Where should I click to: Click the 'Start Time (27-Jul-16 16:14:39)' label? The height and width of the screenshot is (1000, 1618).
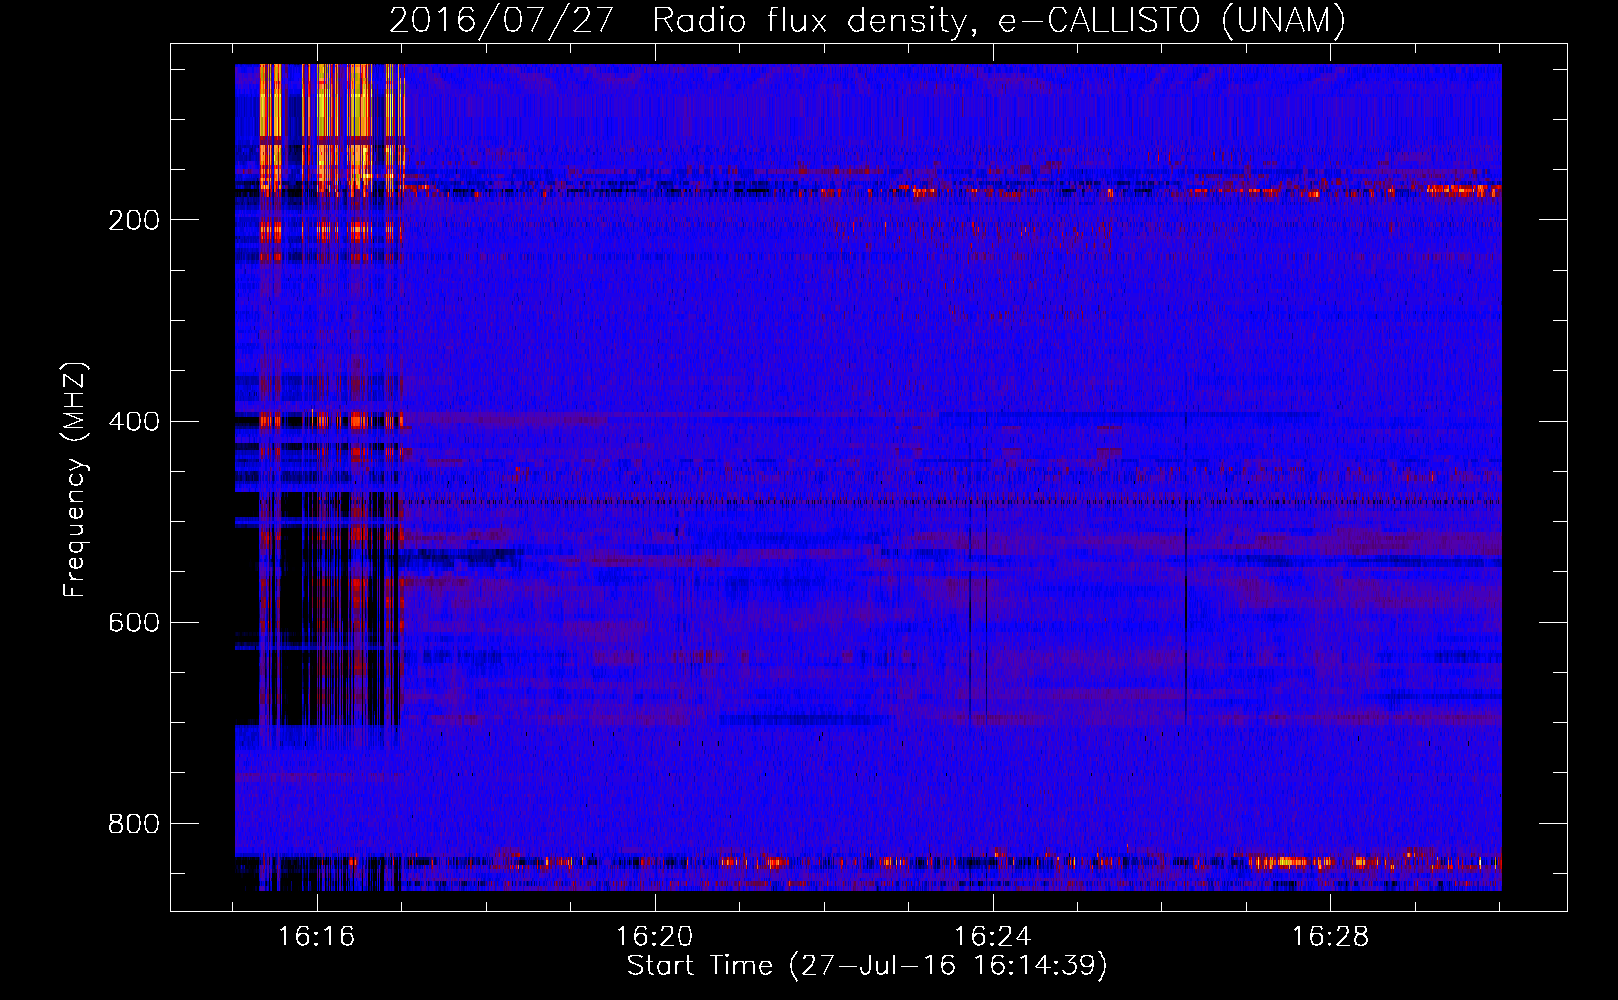(x=867, y=966)
